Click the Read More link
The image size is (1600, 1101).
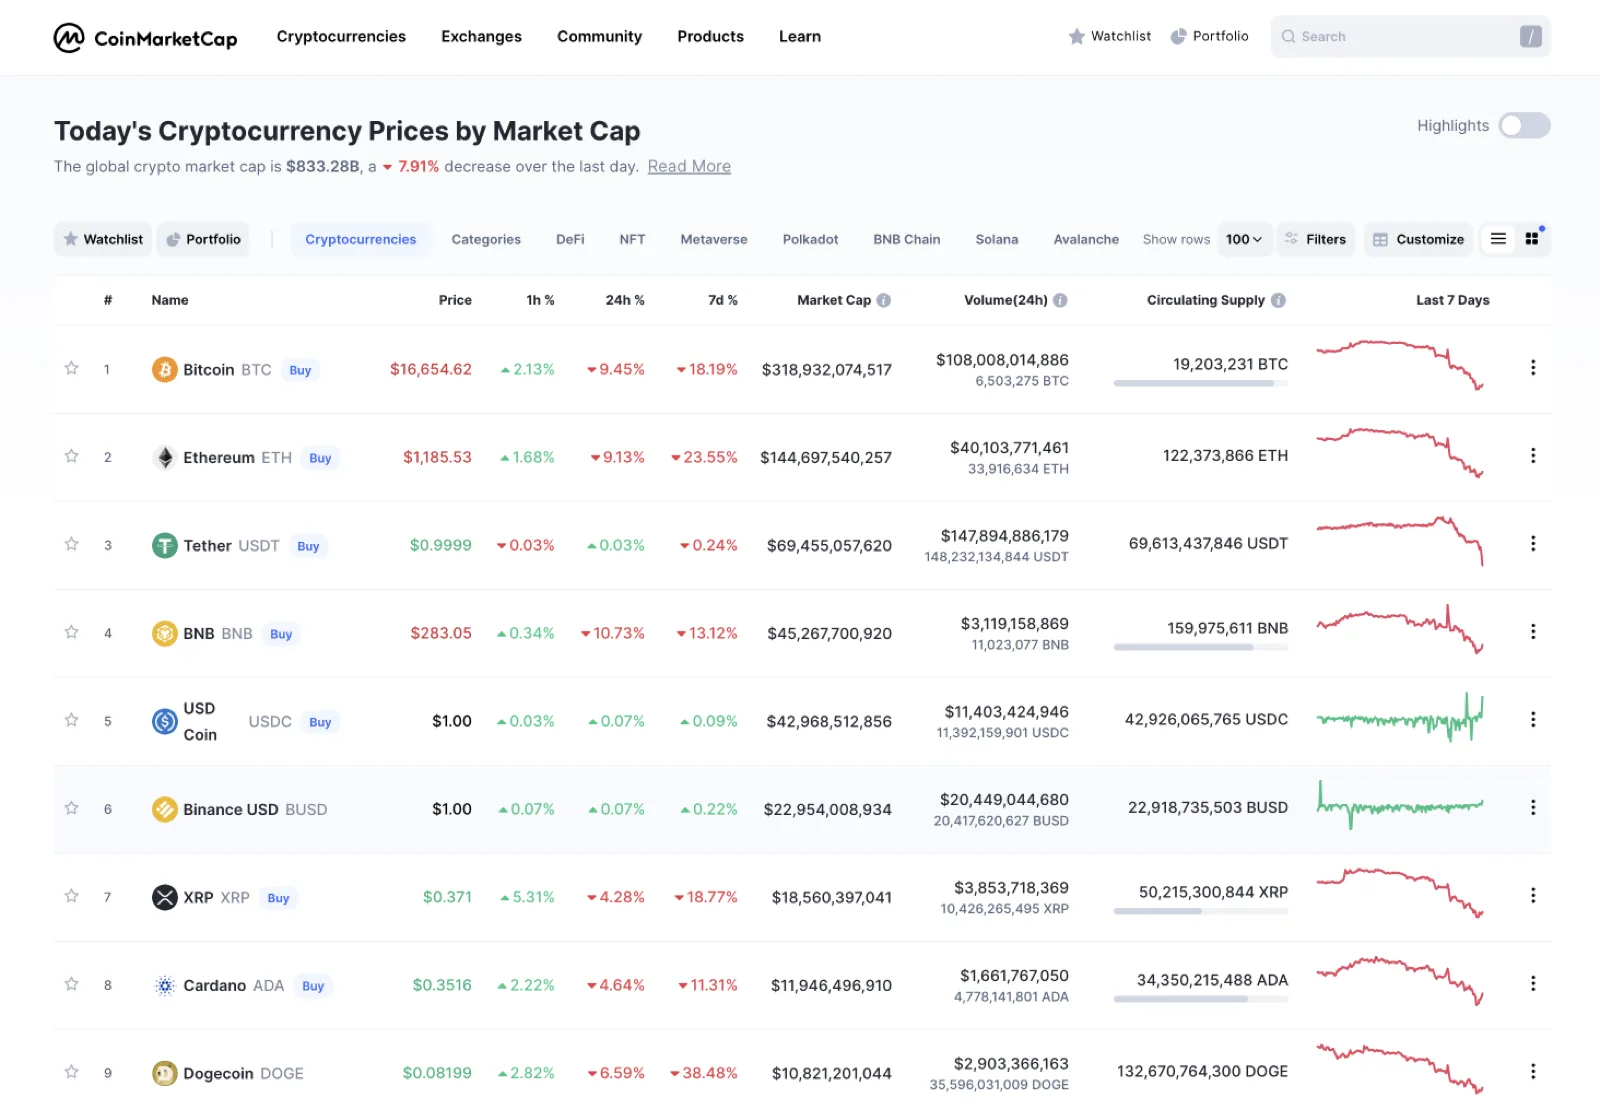(689, 167)
